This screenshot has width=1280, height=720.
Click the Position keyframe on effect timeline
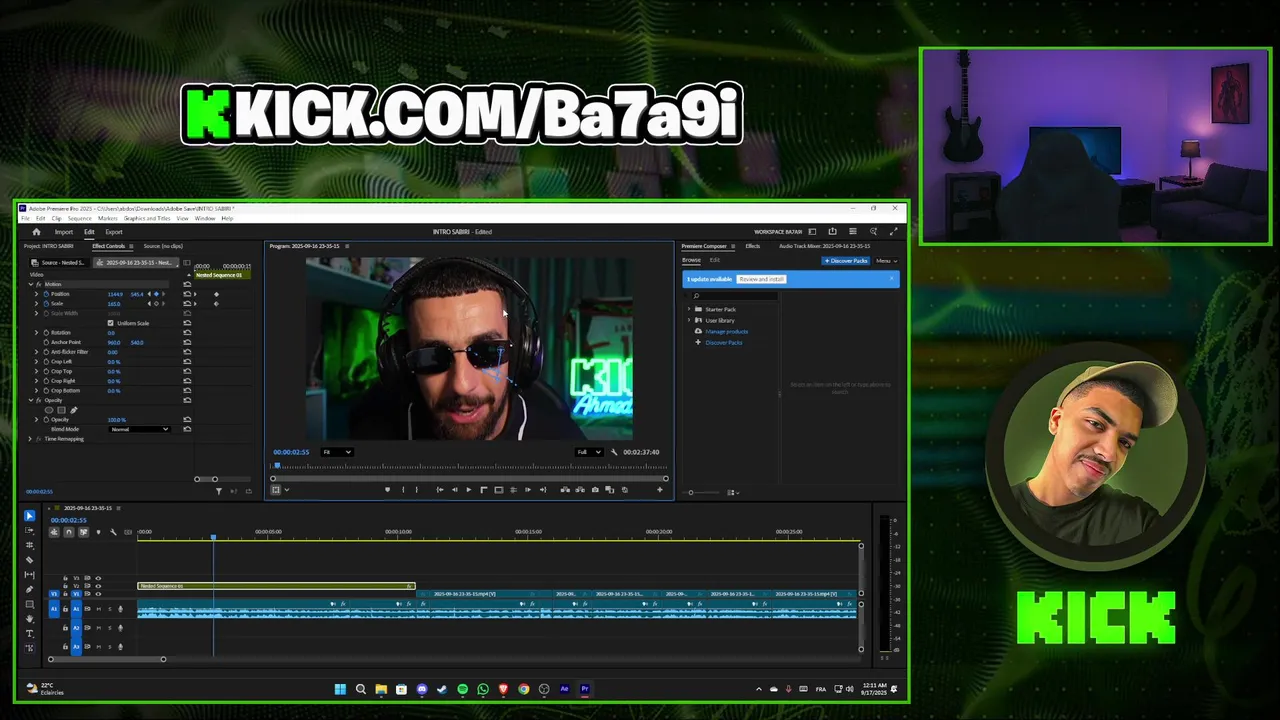tap(216, 294)
